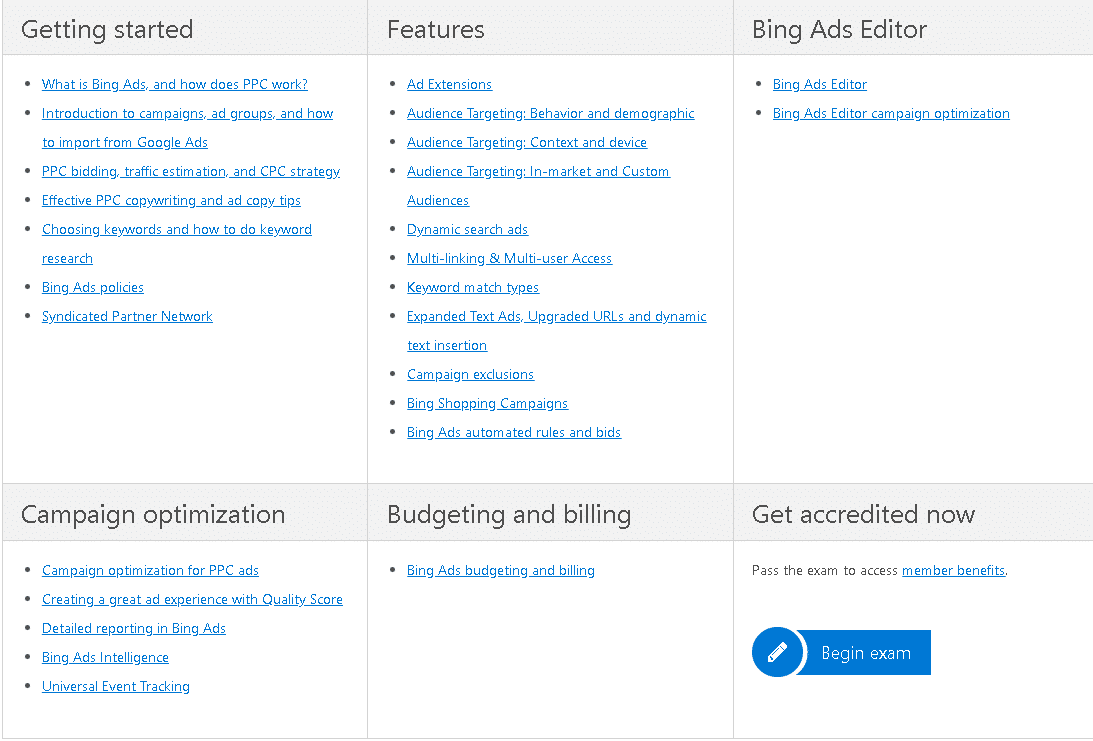Open Bing Ads automated rules and bids
The width and height of the screenshot is (1093, 741).
[x=514, y=432]
